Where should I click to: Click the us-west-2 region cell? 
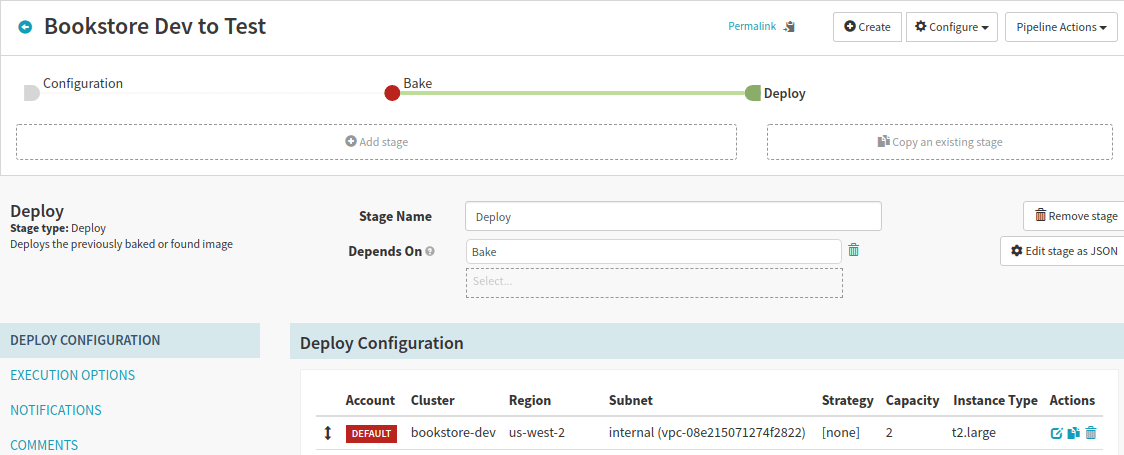tap(538, 433)
